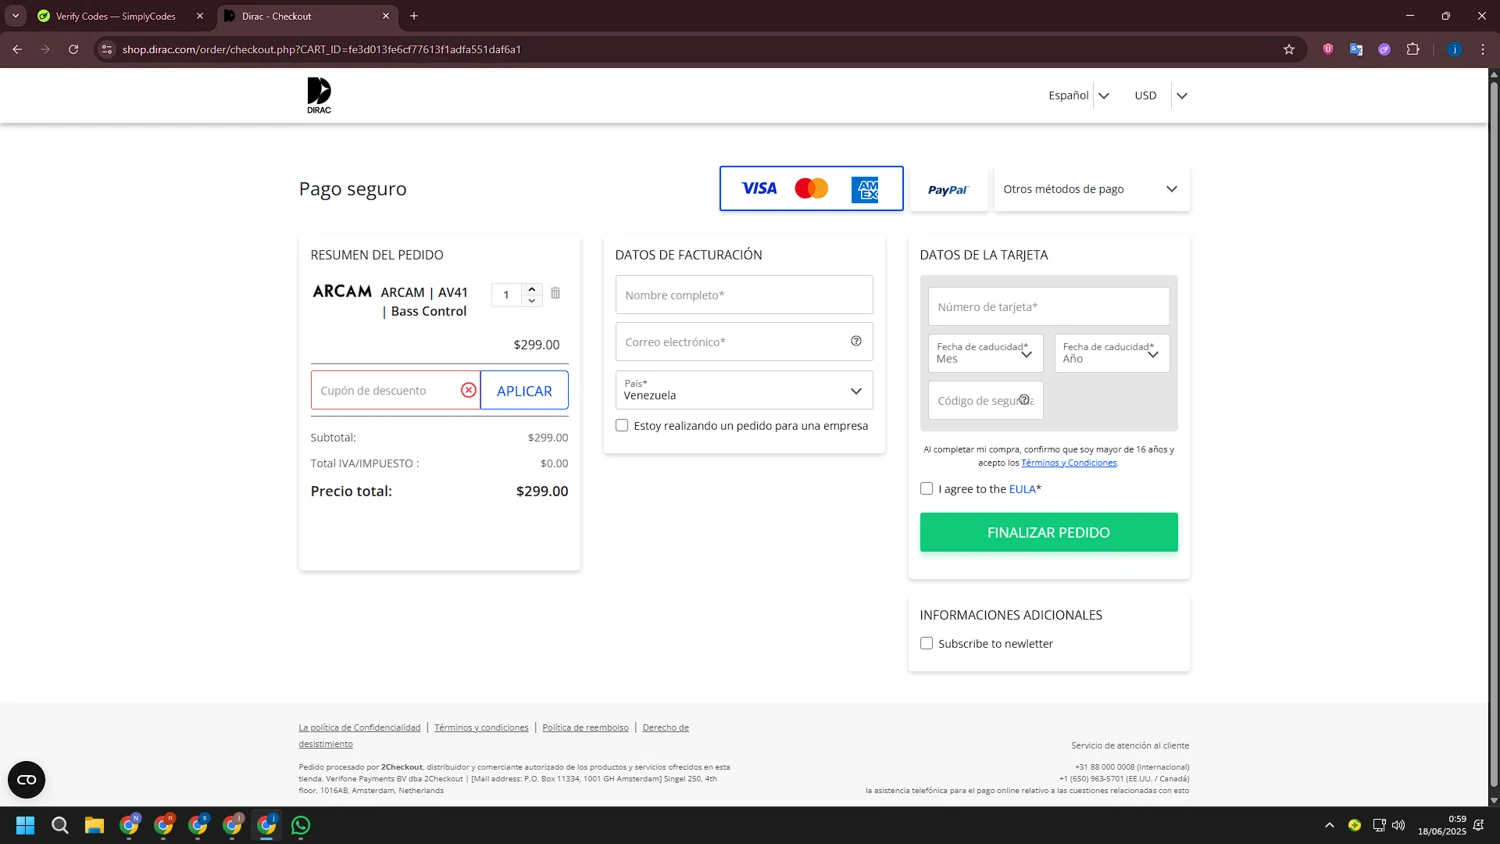Open the purple circle extension icon

[1384, 49]
